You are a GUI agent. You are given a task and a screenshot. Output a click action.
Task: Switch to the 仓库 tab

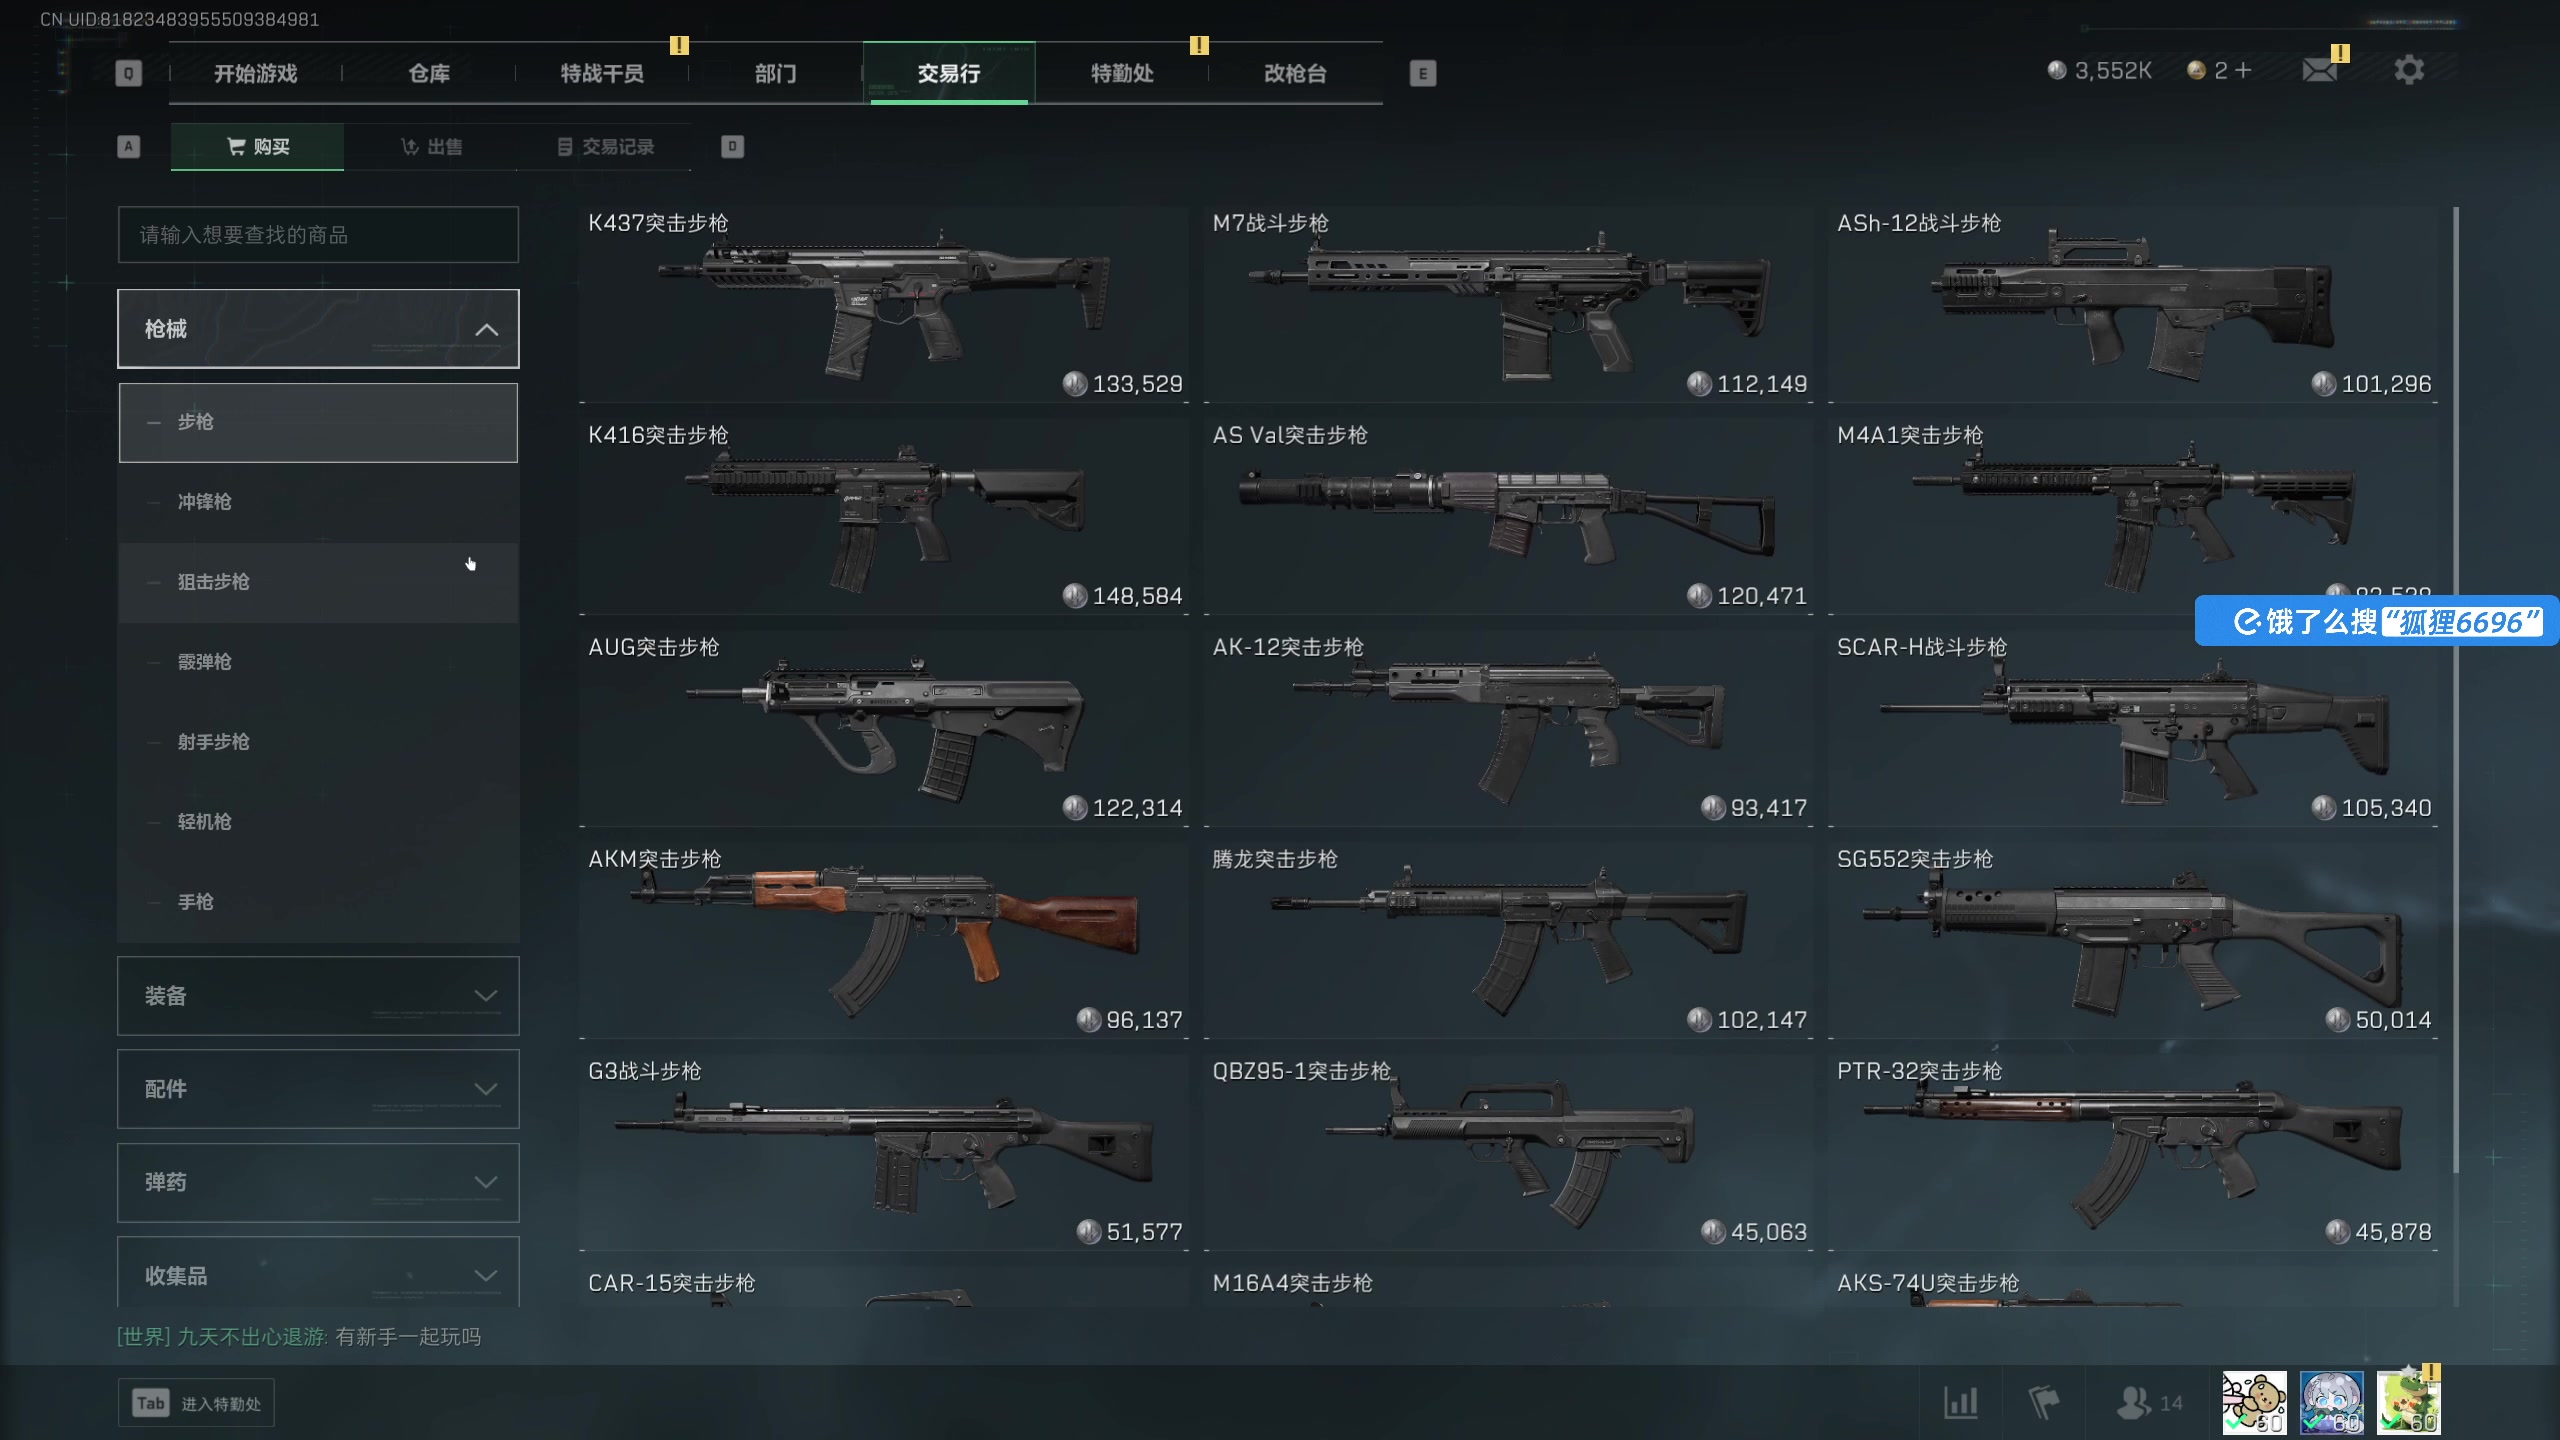pos(429,73)
